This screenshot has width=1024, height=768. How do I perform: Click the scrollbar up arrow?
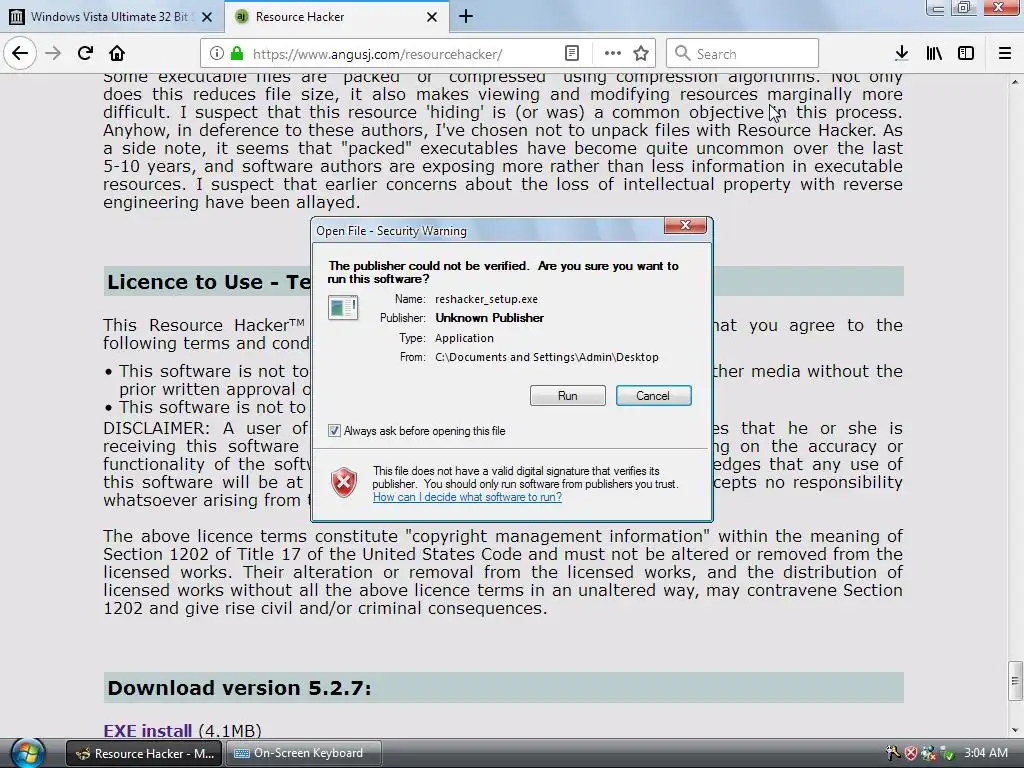click(x=1015, y=82)
